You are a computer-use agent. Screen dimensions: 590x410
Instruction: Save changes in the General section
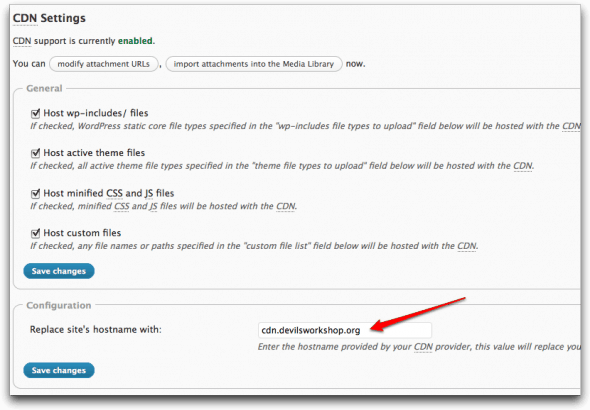click(59, 271)
